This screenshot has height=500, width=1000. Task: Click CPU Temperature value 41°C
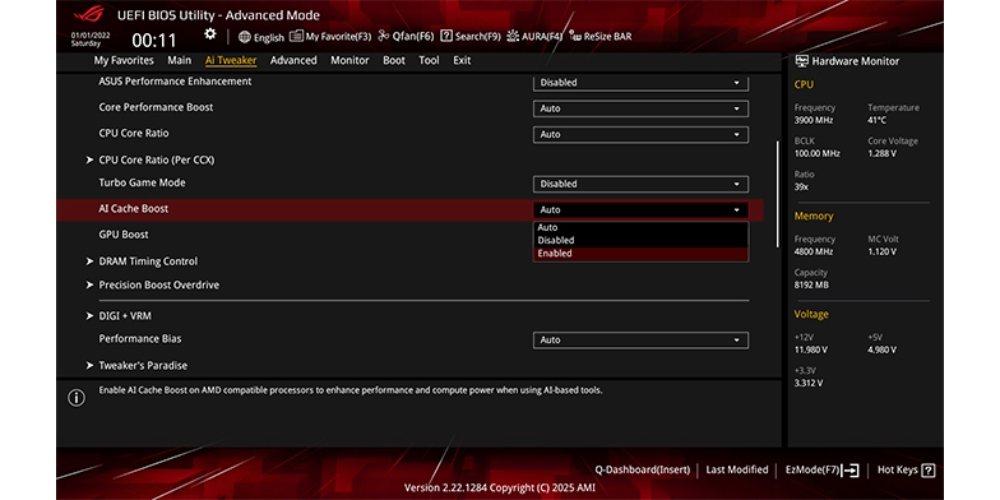[x=877, y=121]
